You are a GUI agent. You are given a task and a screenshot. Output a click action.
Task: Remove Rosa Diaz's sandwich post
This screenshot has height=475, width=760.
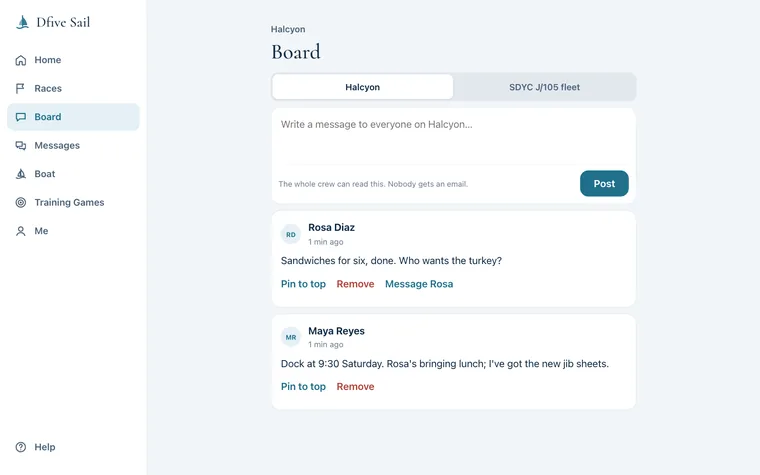355,284
